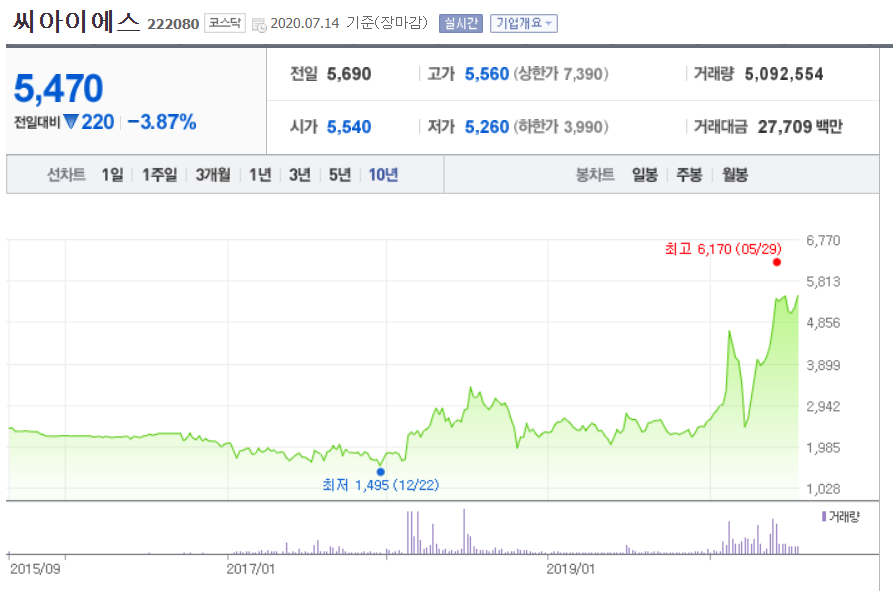Screen dimensions: 893x591
Task: Switch the chart to the 1년 range
Action: click(260, 175)
